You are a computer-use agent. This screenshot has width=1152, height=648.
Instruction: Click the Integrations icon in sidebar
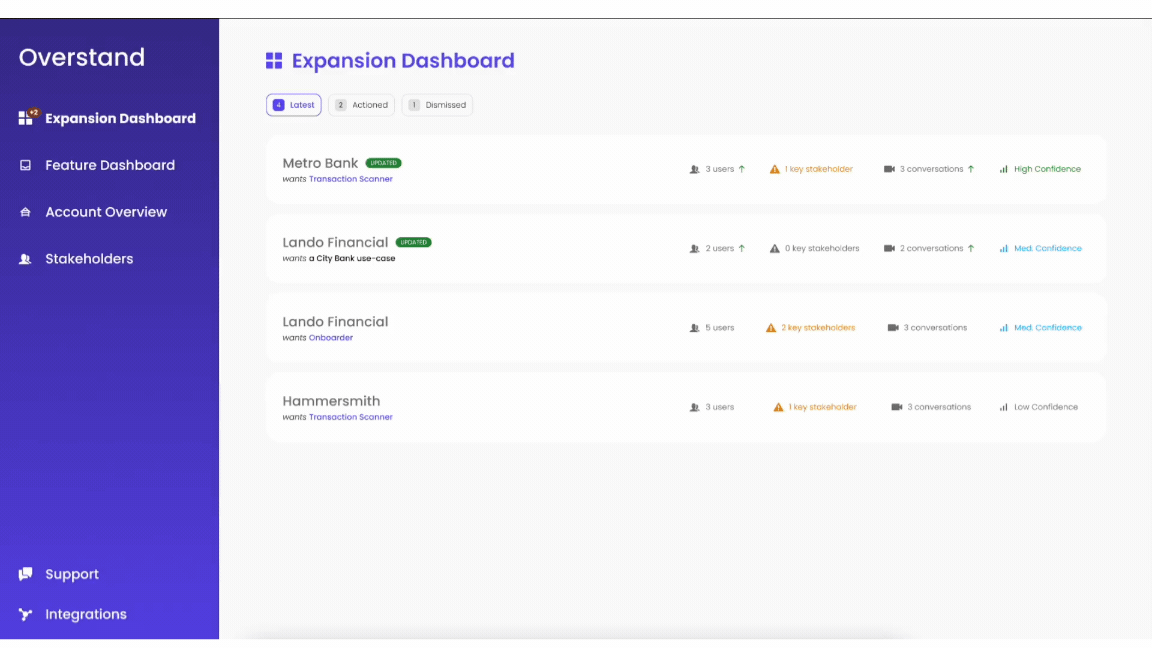click(x=26, y=614)
